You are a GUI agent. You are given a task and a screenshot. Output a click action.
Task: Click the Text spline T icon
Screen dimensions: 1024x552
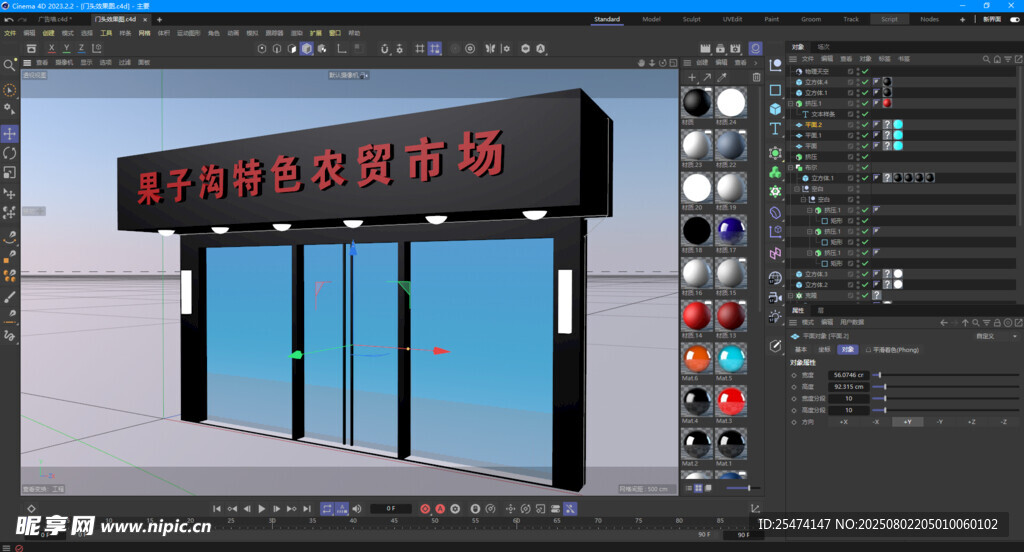(x=775, y=130)
